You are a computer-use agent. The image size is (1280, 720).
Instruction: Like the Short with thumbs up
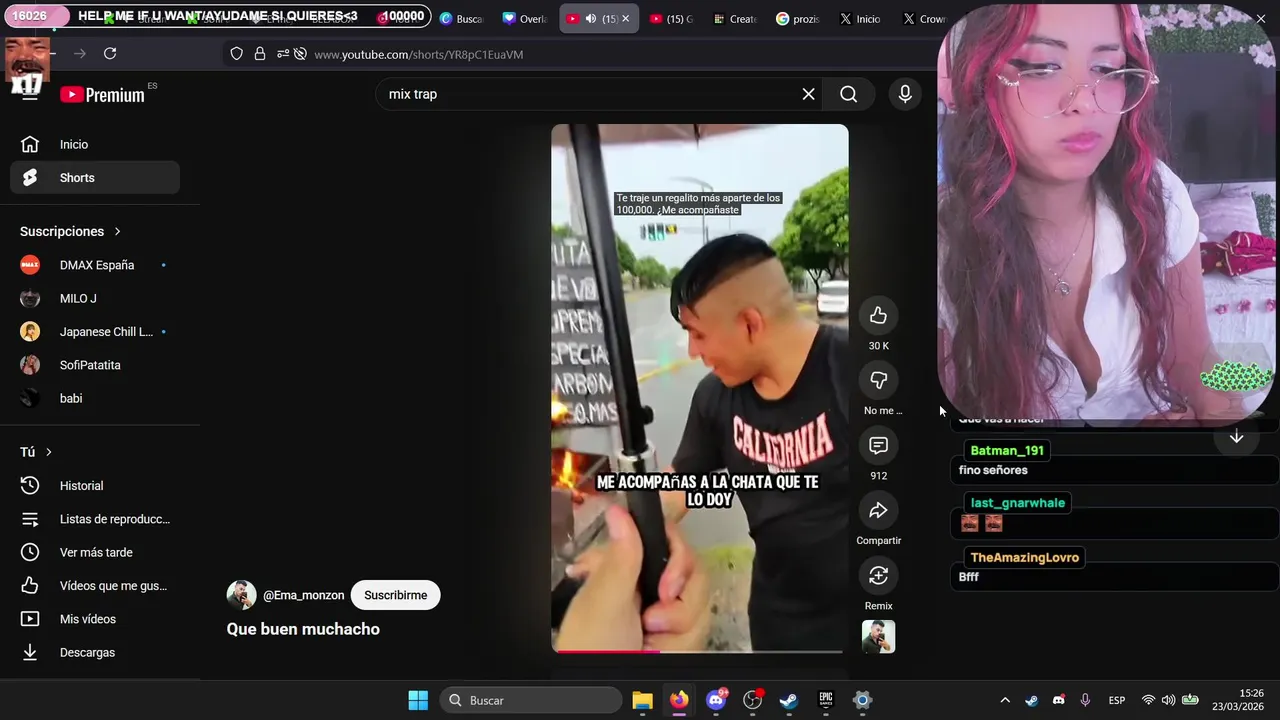click(x=878, y=316)
